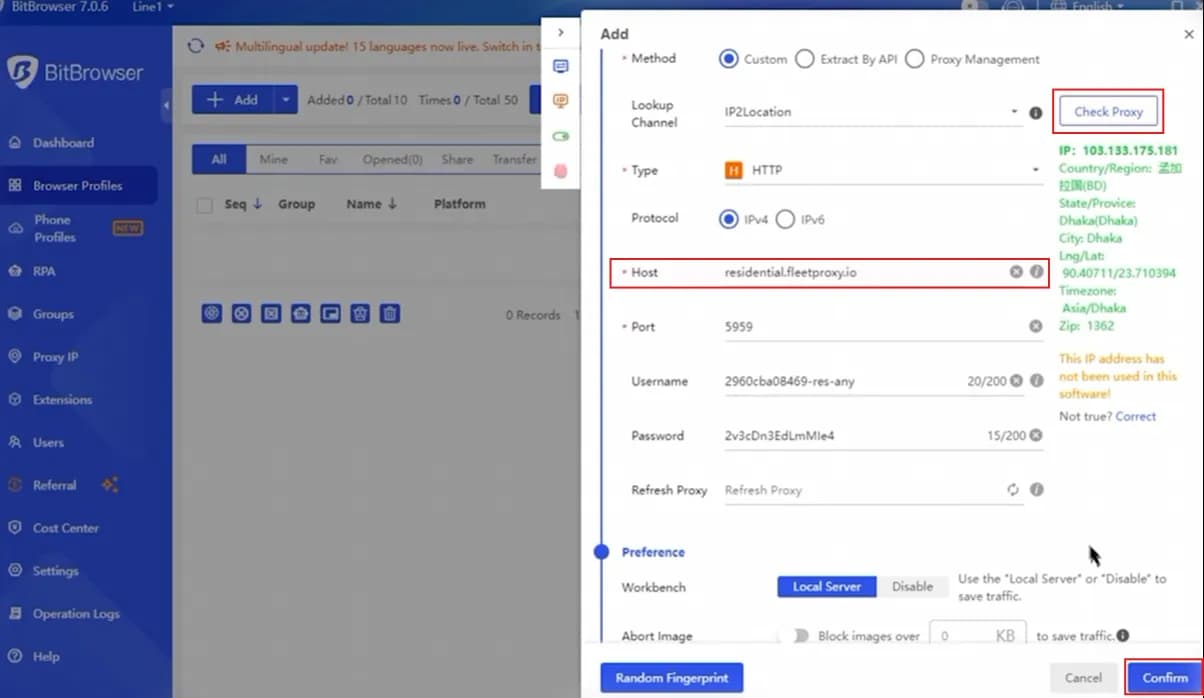Choose Local Server for Workbench
Screen dimensions: 1204x698
point(827,587)
